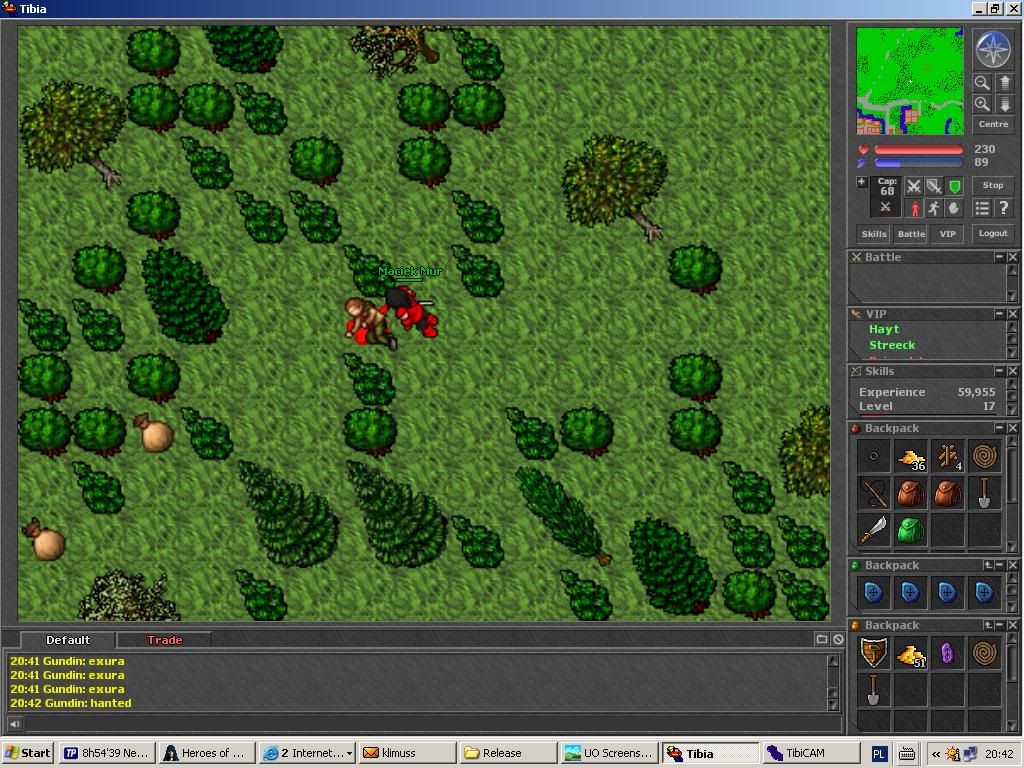This screenshot has height=768, width=1024.
Task: Toggle secure mode hand icon
Action: 954,208
